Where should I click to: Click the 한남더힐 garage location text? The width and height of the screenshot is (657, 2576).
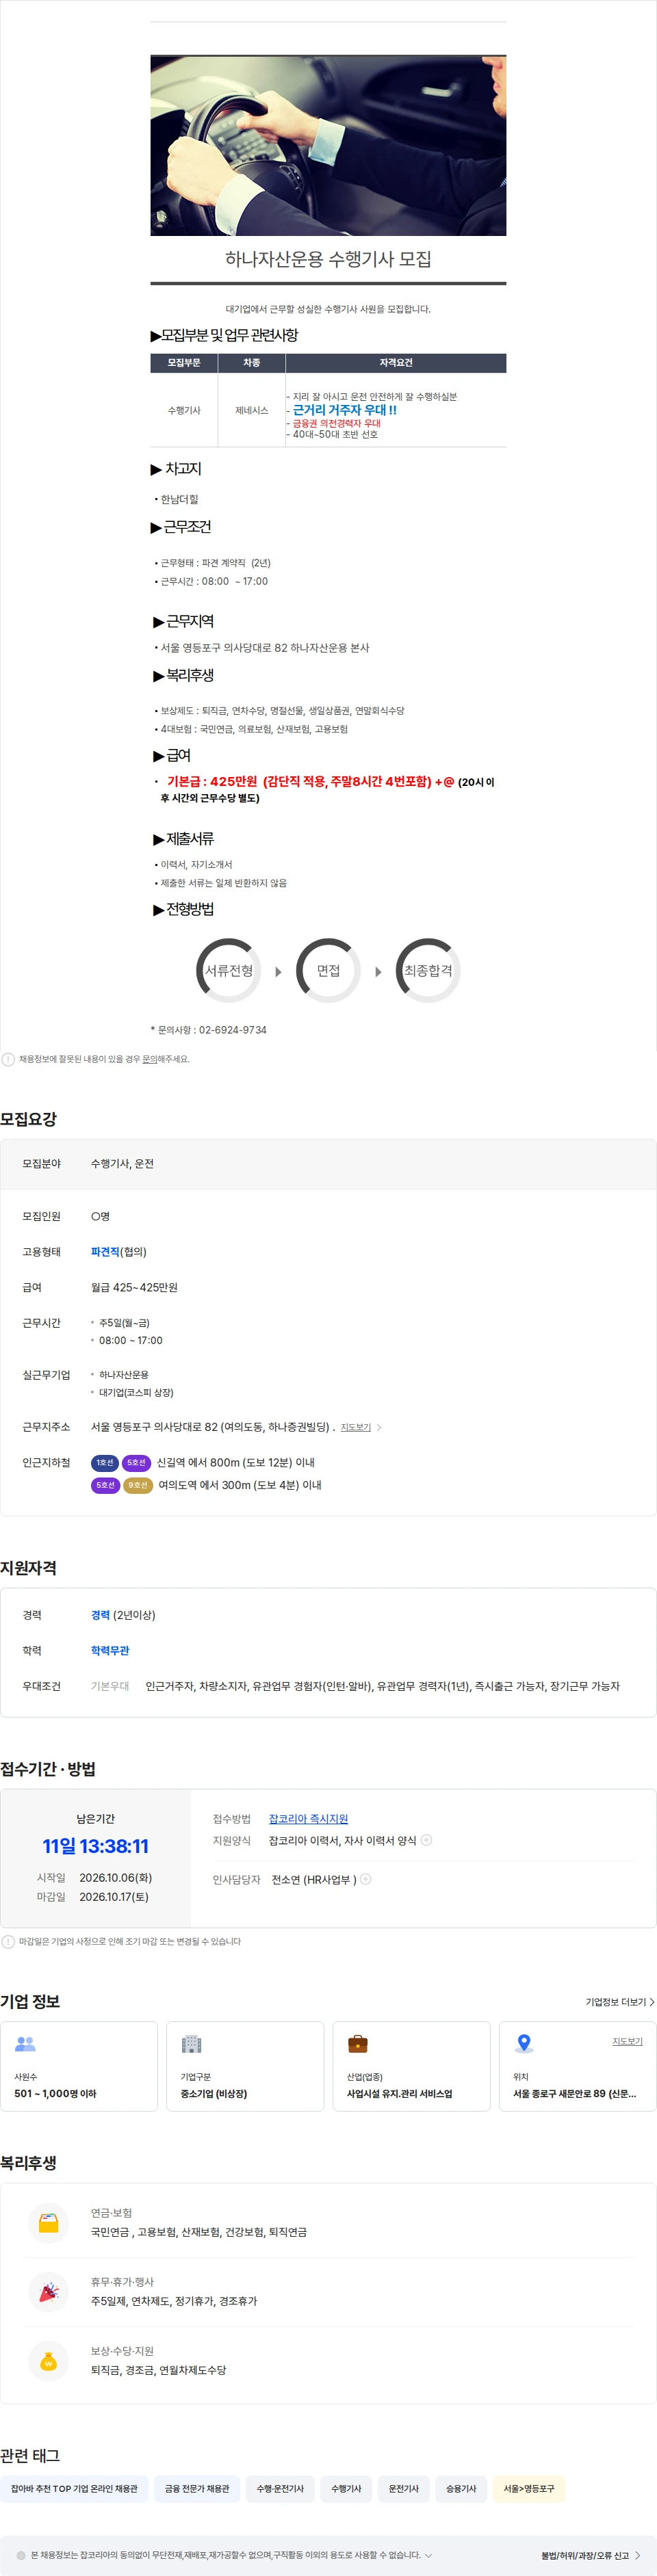pos(179,499)
